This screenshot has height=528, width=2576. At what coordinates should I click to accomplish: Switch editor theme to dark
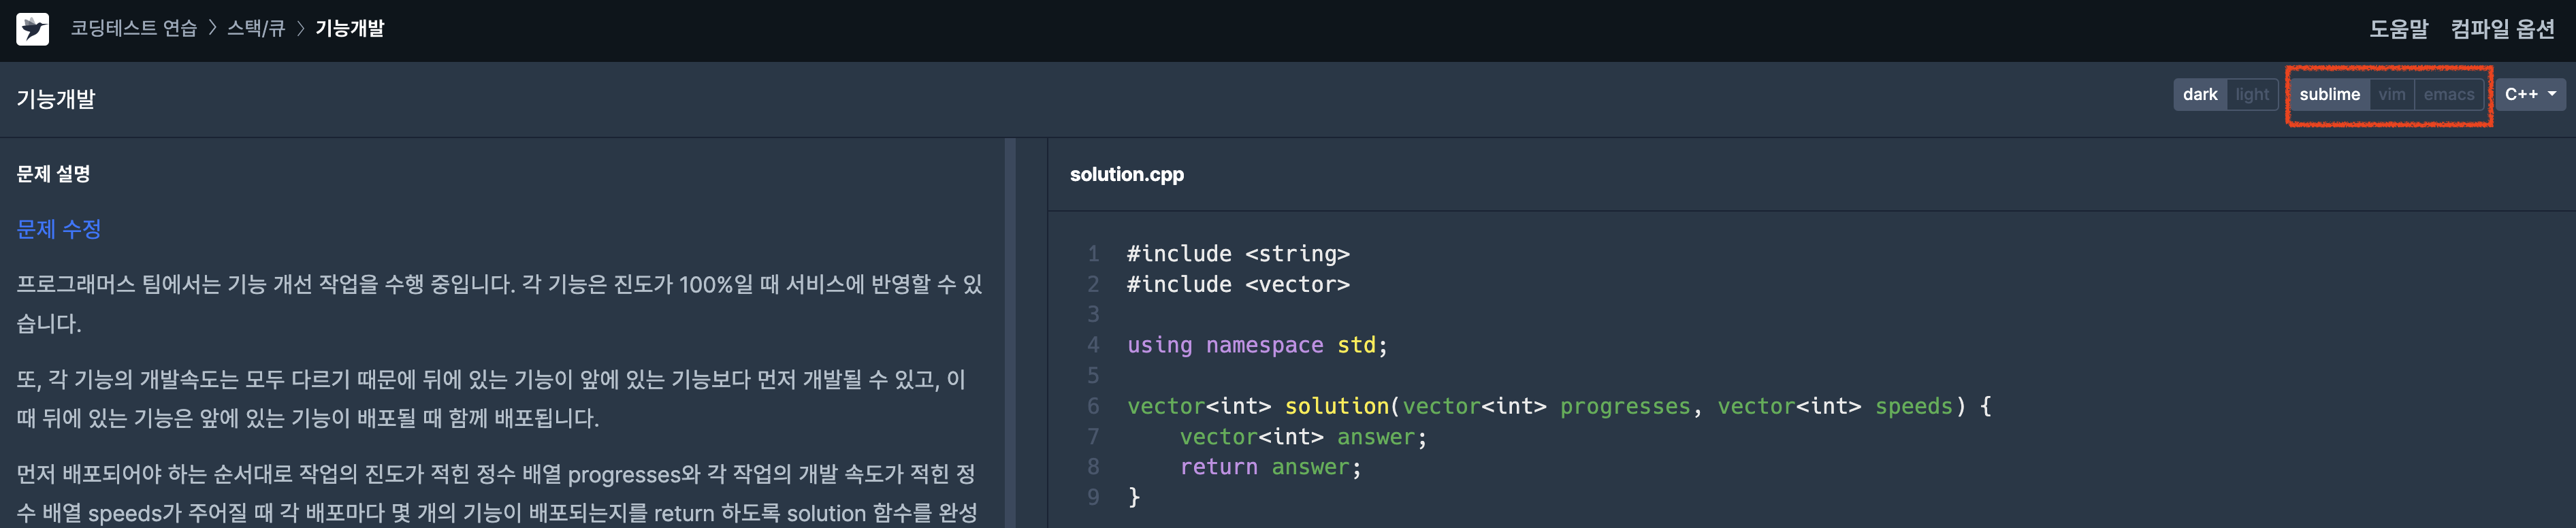pyautogui.click(x=2199, y=95)
